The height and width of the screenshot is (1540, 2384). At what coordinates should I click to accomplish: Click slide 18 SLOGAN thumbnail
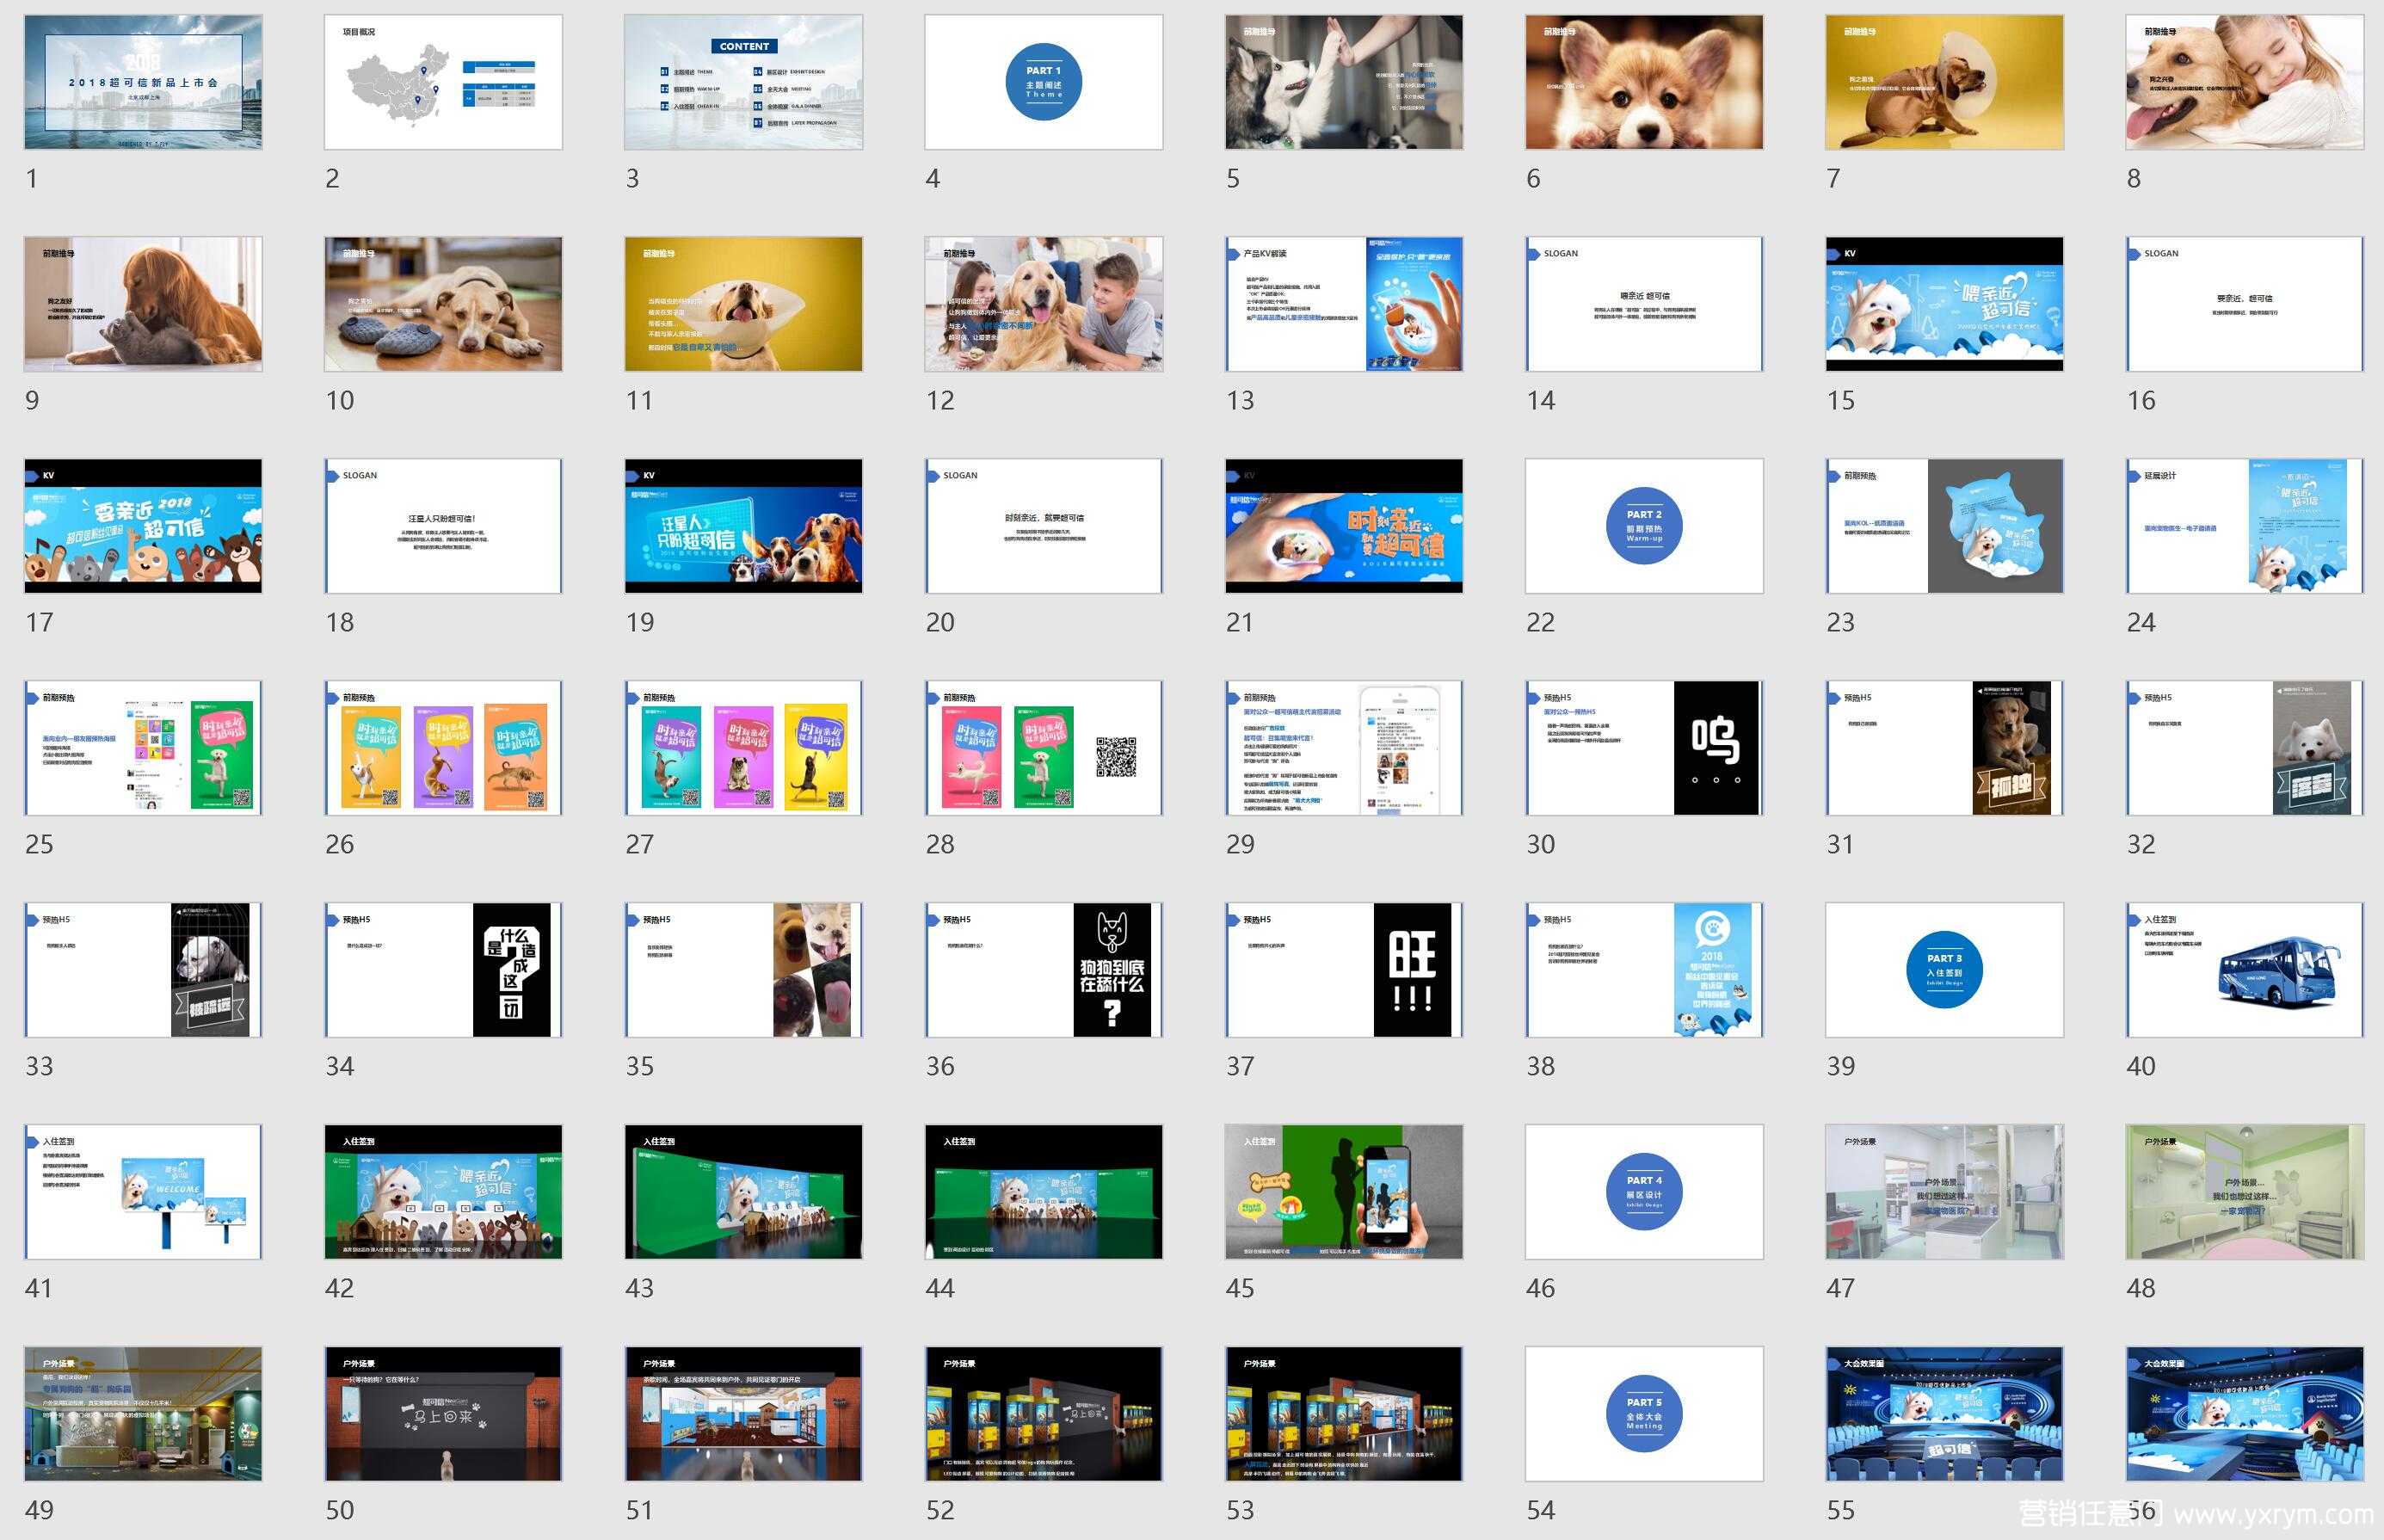tap(443, 526)
